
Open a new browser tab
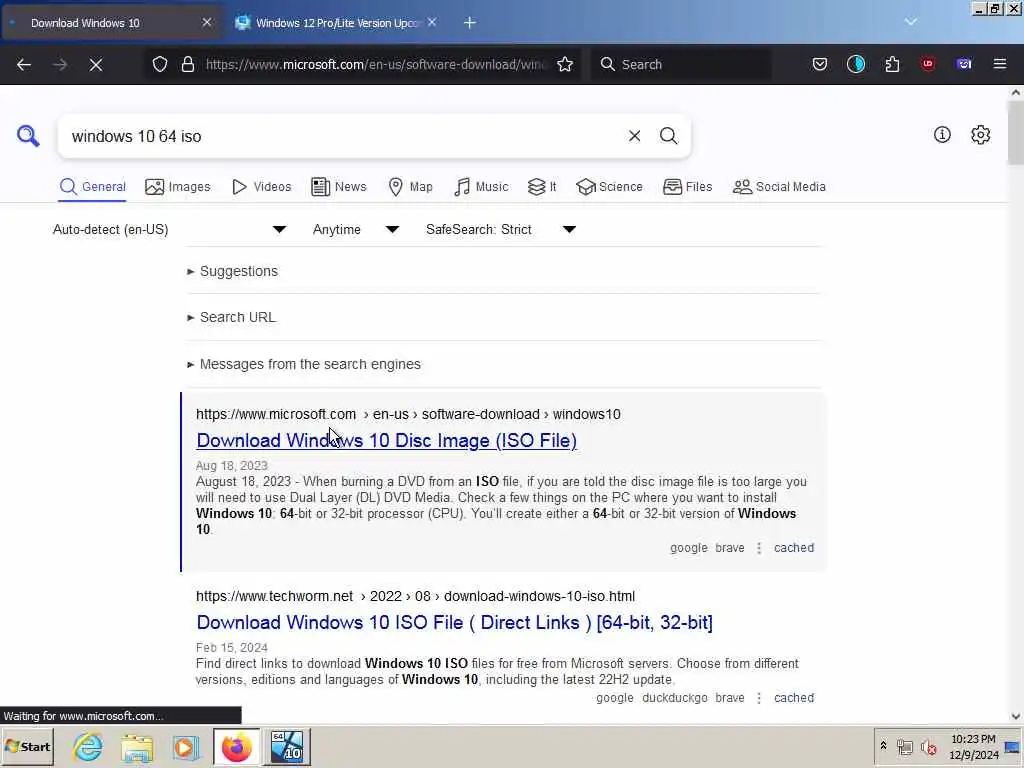click(x=470, y=23)
